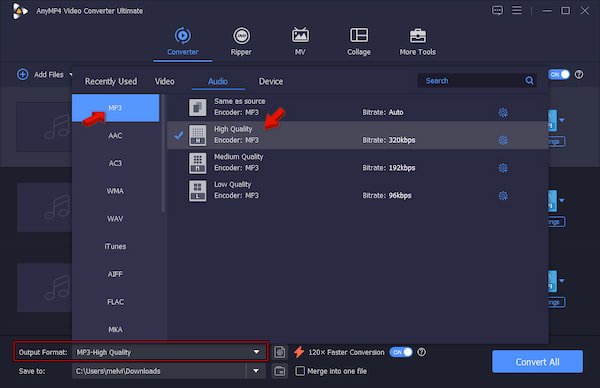Switch to Device format tab
The width and height of the screenshot is (600, 388).
click(271, 82)
